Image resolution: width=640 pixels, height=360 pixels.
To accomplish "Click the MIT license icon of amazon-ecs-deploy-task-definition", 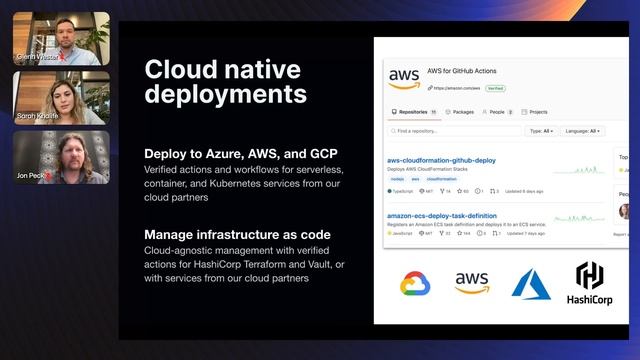I will (x=422, y=233).
